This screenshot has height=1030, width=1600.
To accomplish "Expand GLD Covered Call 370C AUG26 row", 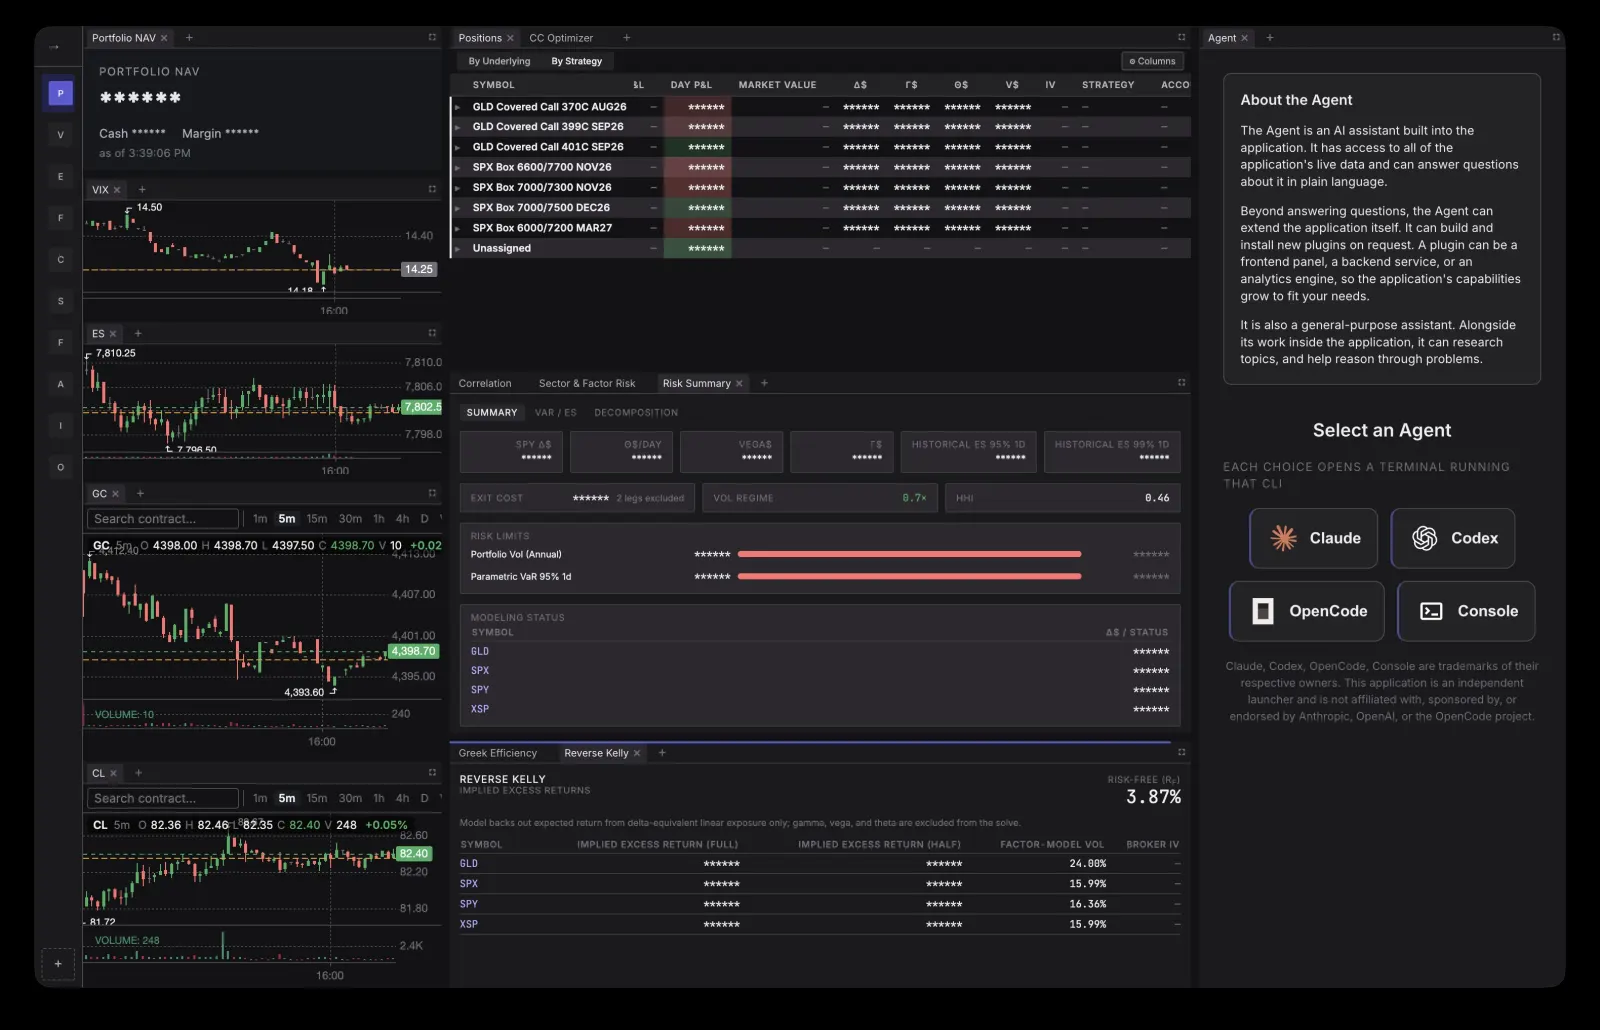I will pyautogui.click(x=458, y=107).
